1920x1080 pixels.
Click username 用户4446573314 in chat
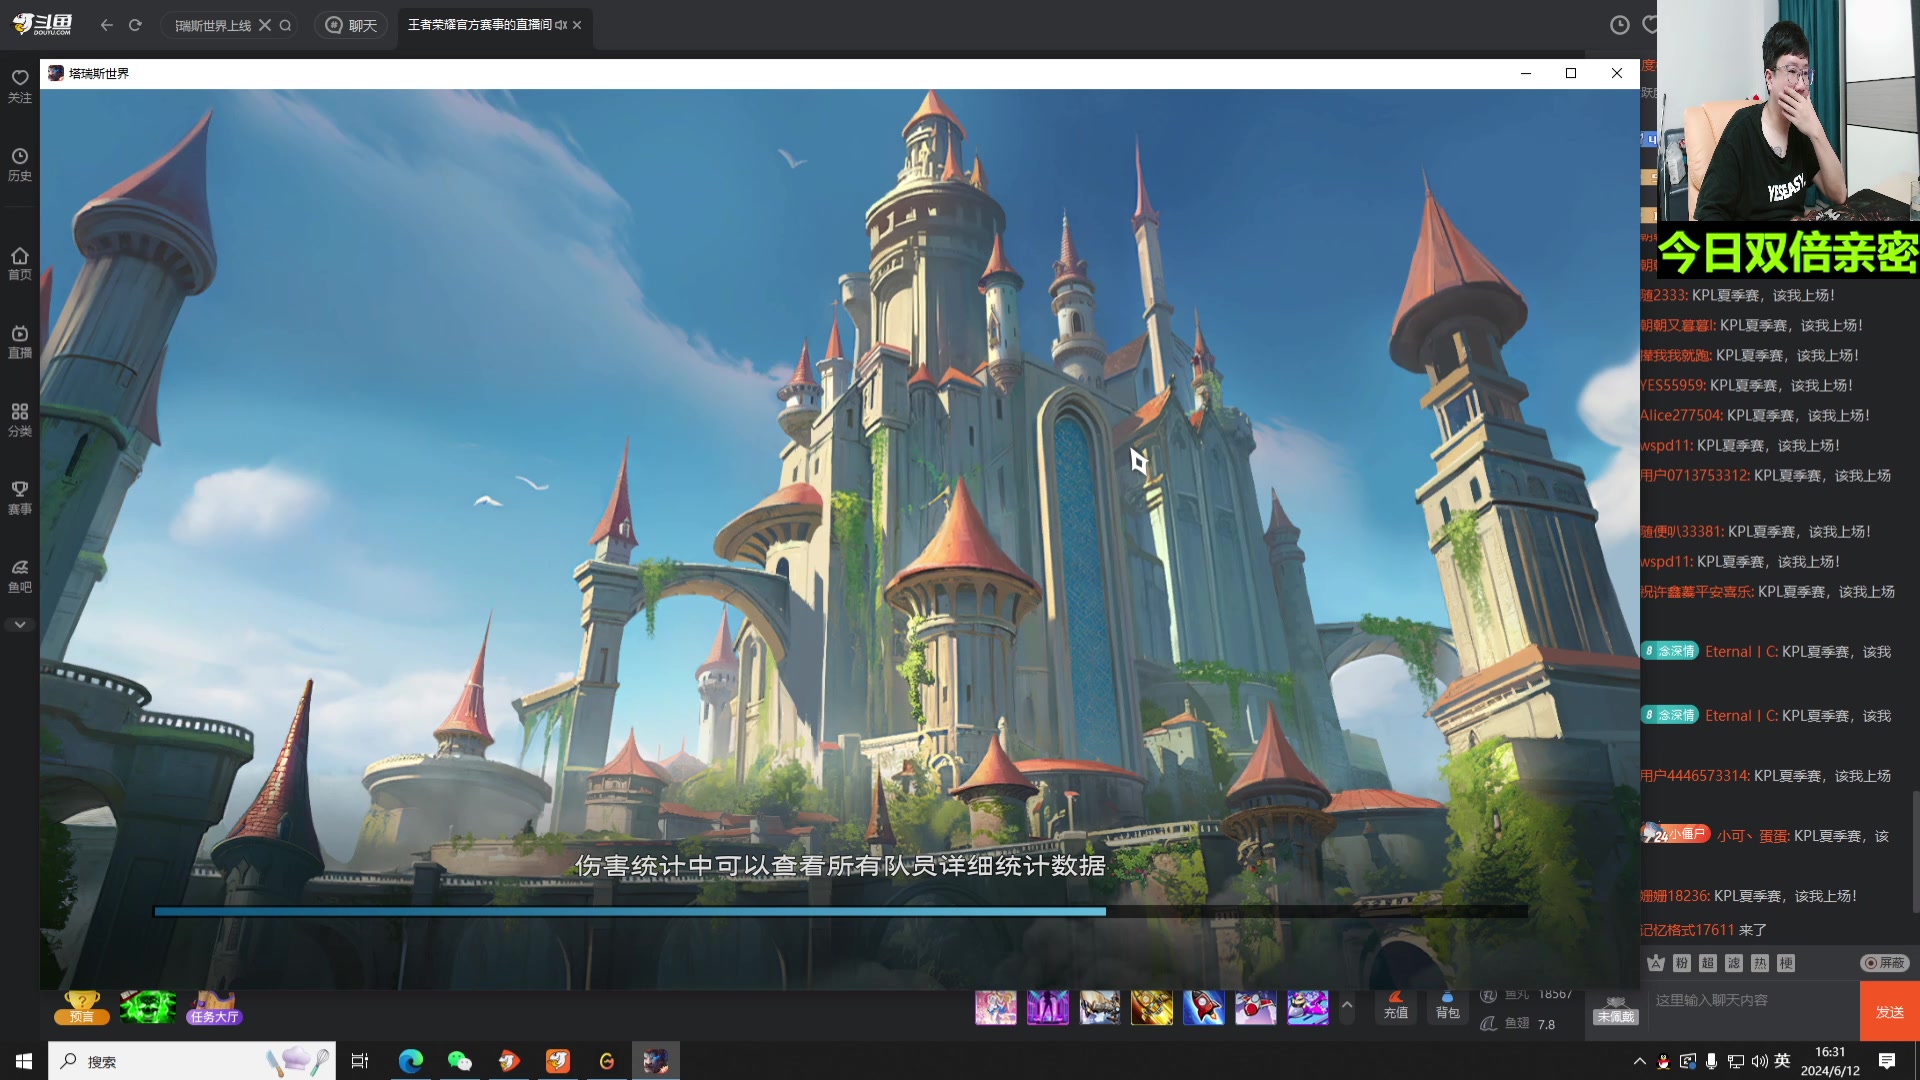[1695, 776]
